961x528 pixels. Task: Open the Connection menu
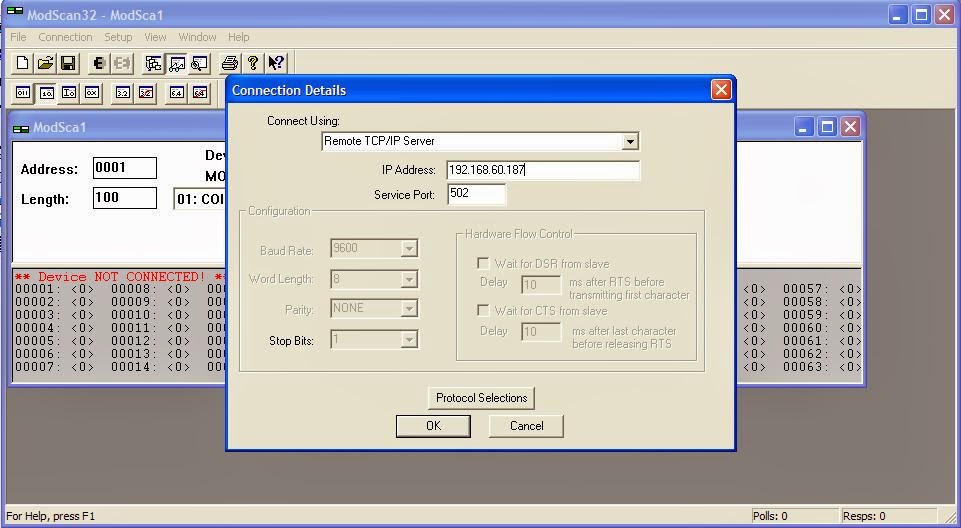(65, 37)
